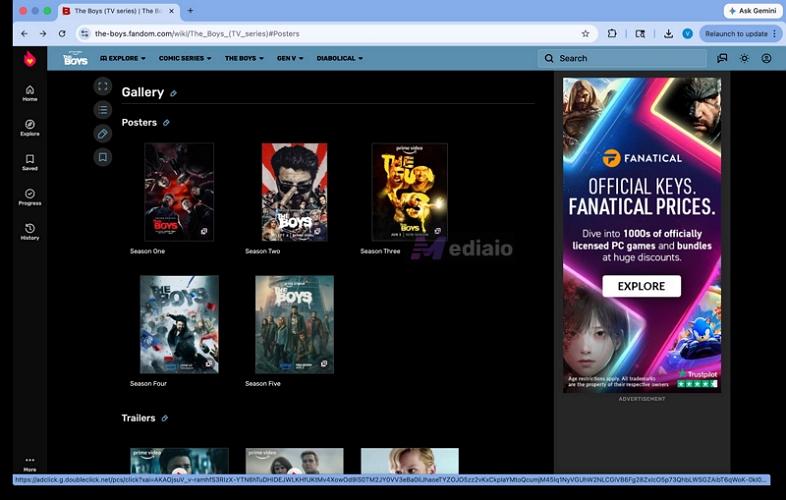Bookmark this page with side bookmark icon

[103, 157]
